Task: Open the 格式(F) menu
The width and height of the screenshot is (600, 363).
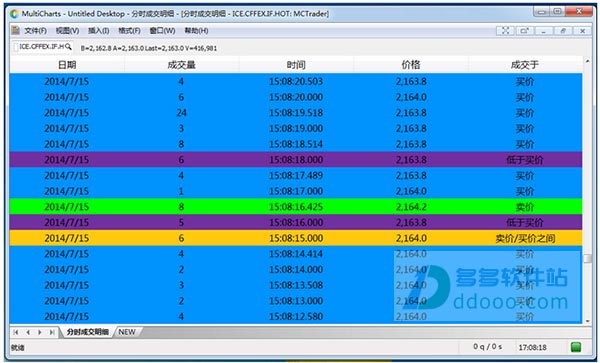Action: click(x=129, y=31)
